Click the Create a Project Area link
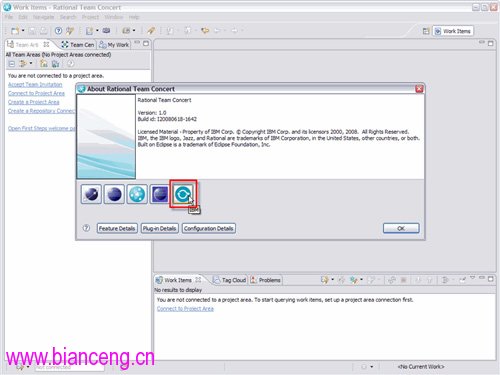This screenshot has width=500, height=375. pos(34,102)
